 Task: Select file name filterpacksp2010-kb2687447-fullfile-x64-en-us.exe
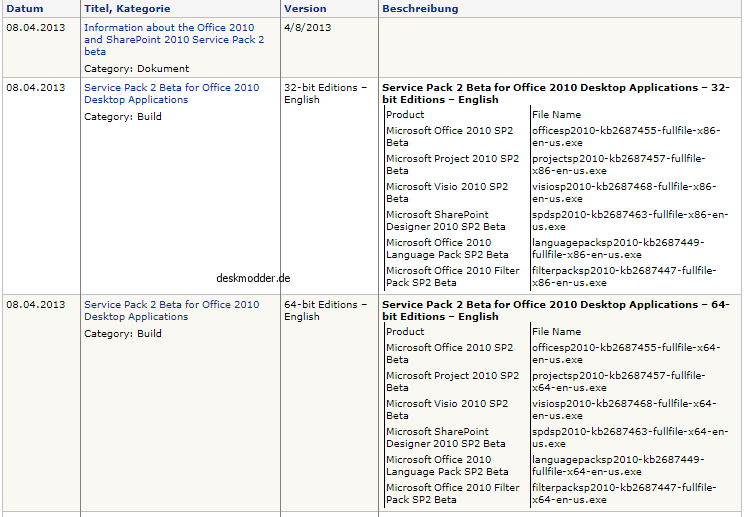pyautogui.click(x=624, y=493)
